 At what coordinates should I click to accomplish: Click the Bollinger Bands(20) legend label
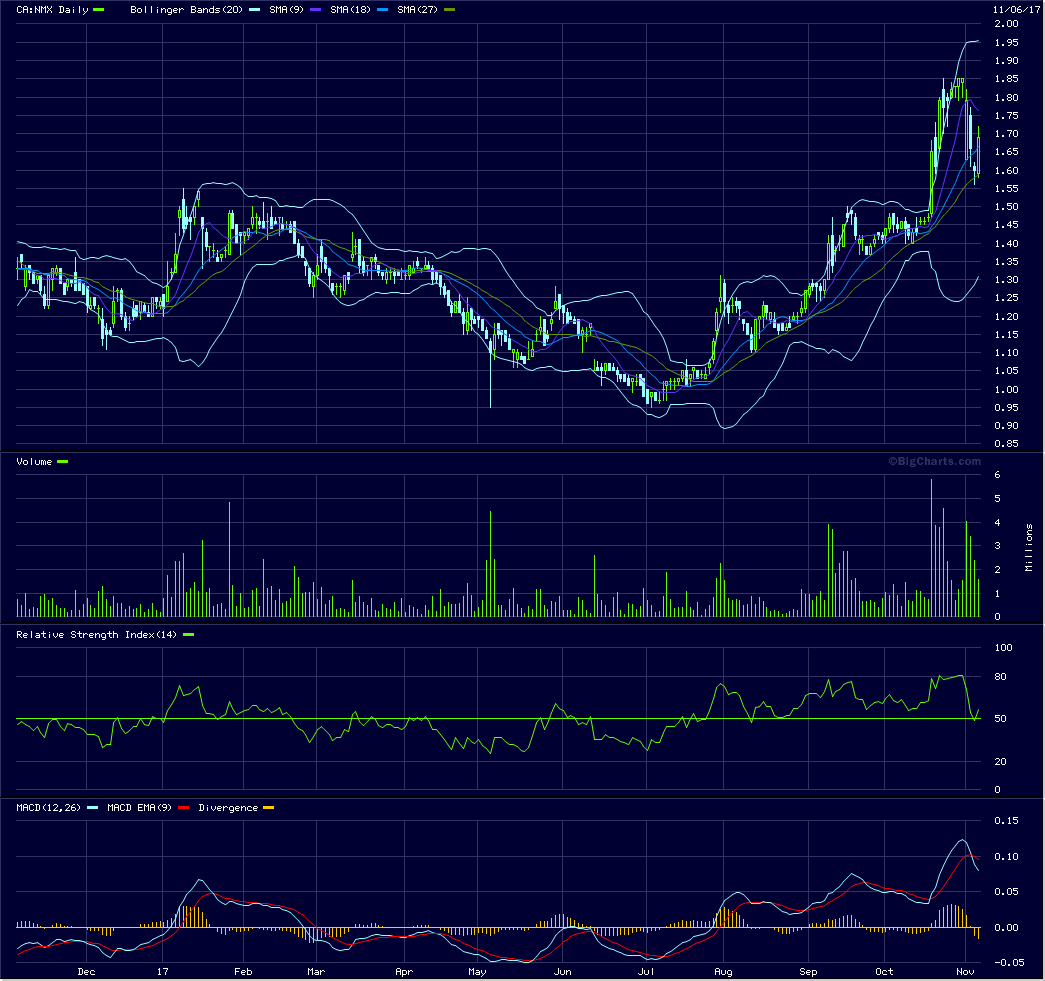(x=186, y=9)
